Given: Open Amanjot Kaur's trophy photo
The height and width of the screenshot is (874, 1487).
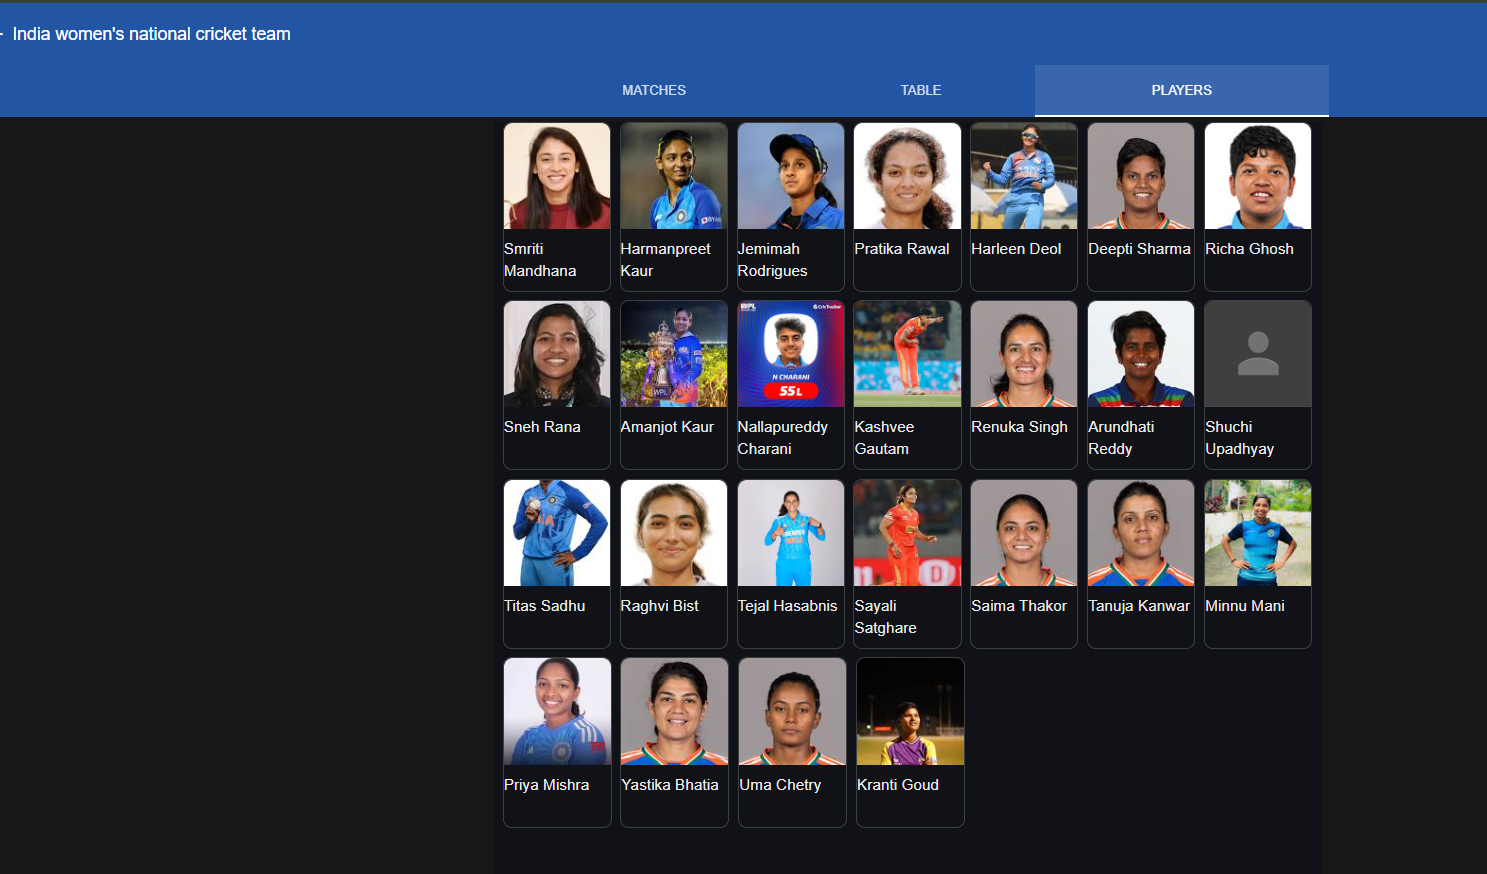Looking at the screenshot, I should tap(674, 354).
